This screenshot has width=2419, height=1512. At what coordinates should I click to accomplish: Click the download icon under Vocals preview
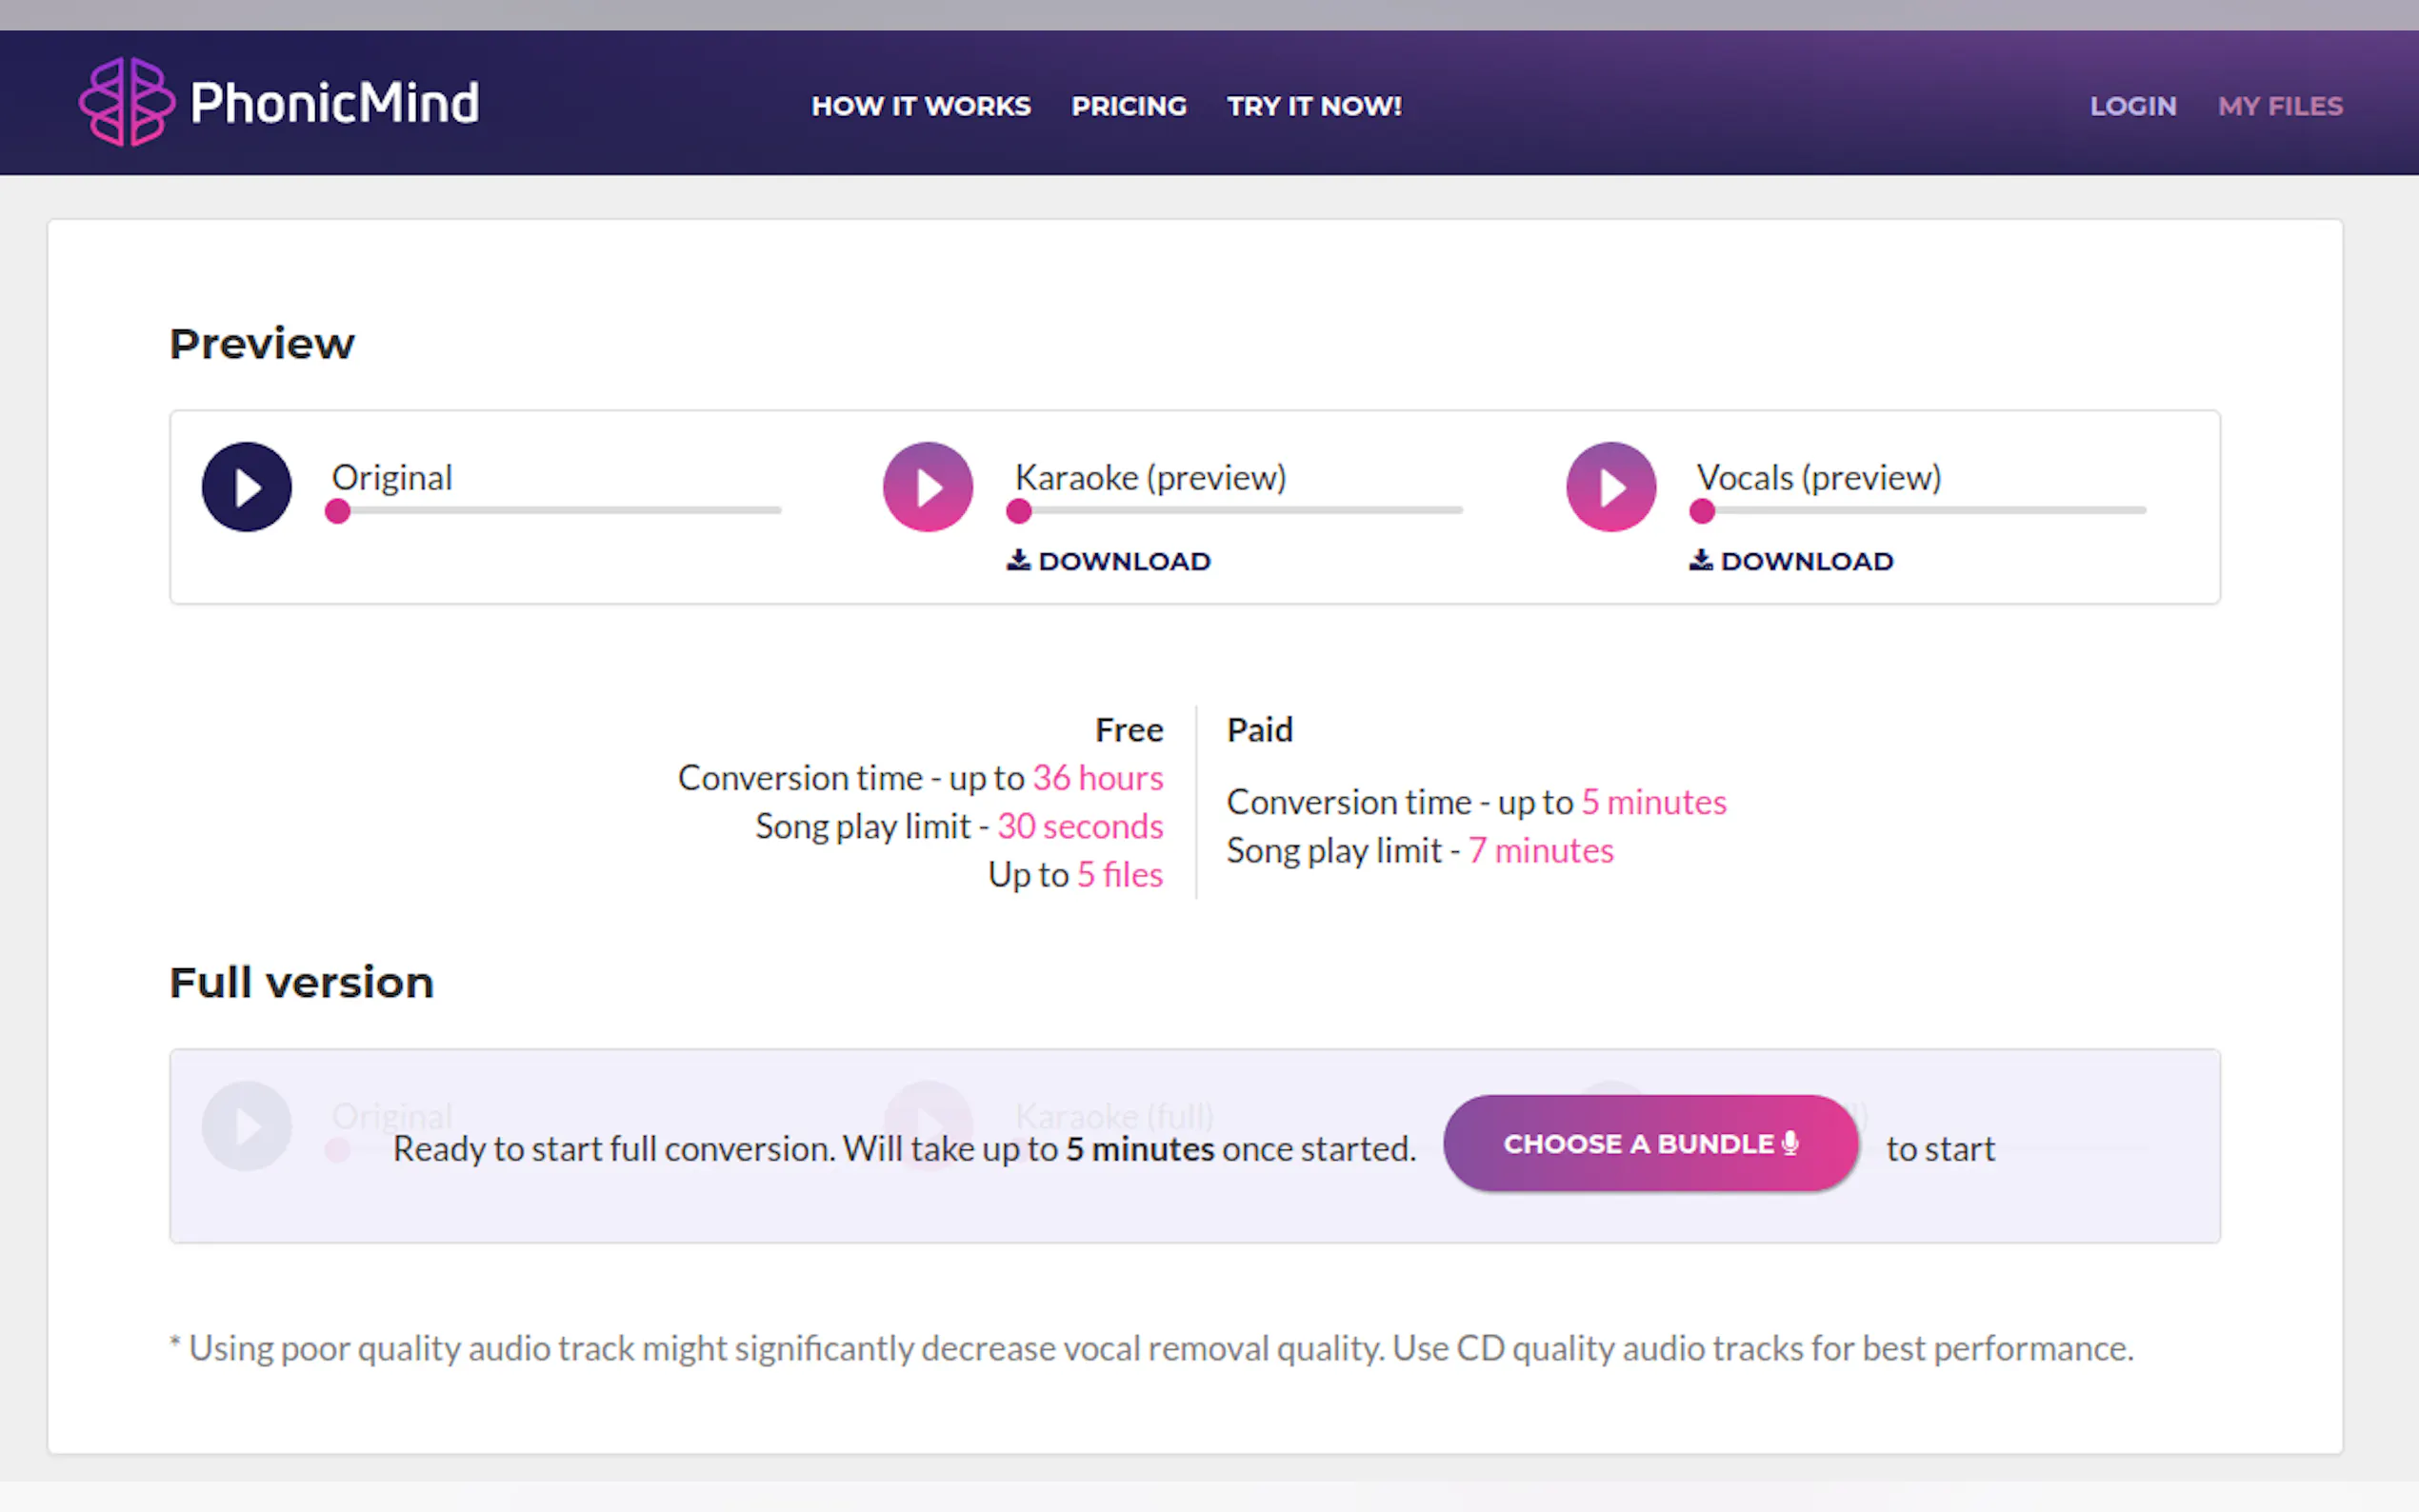pyautogui.click(x=1700, y=560)
